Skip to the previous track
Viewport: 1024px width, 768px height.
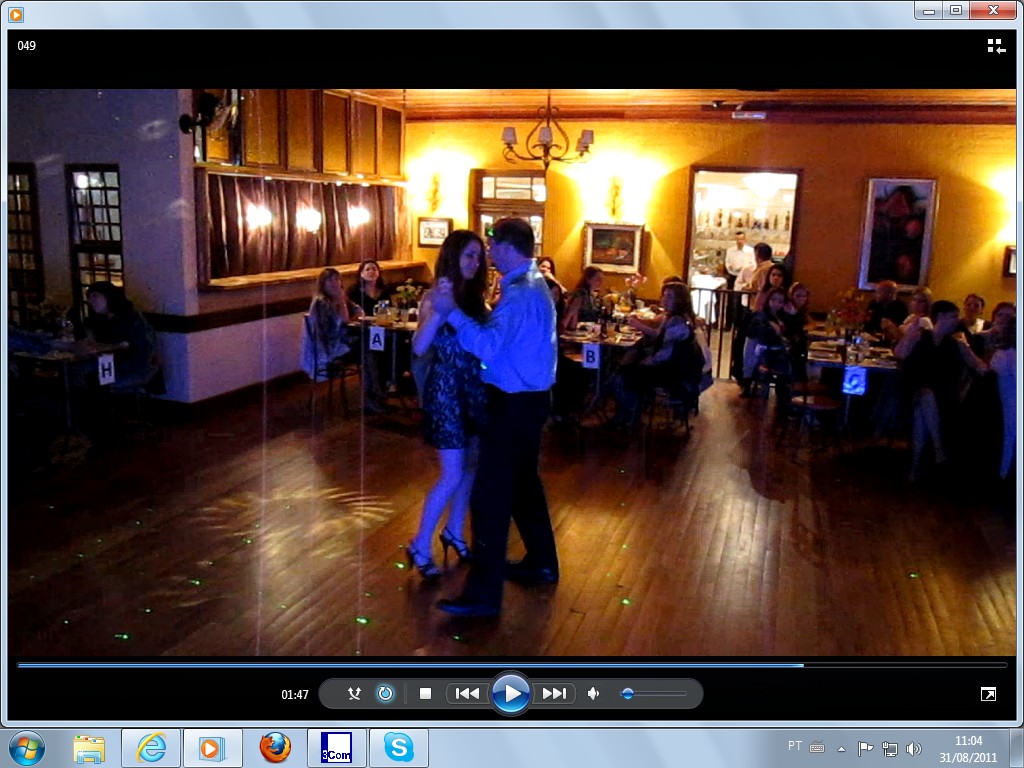pyautogui.click(x=467, y=693)
